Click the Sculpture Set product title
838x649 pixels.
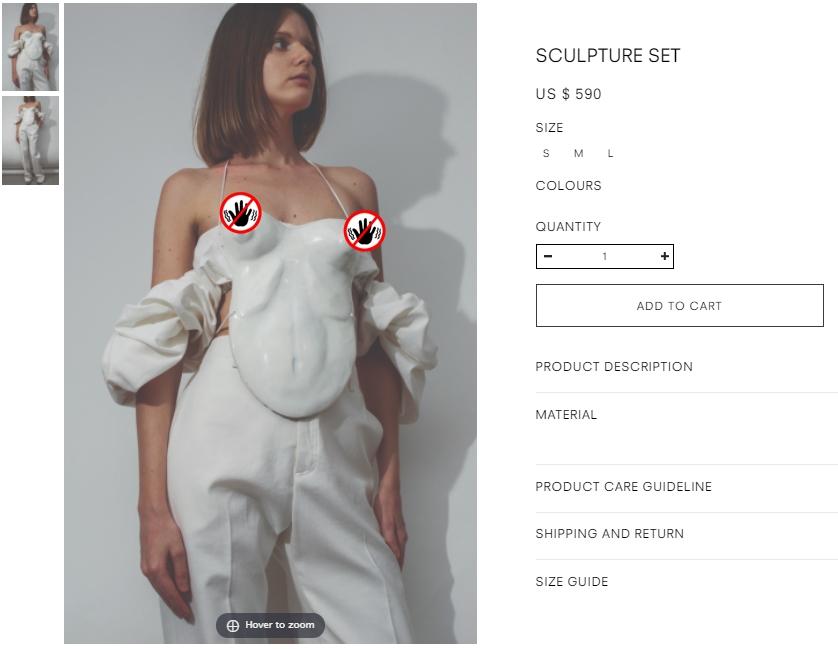pyautogui.click(x=608, y=56)
